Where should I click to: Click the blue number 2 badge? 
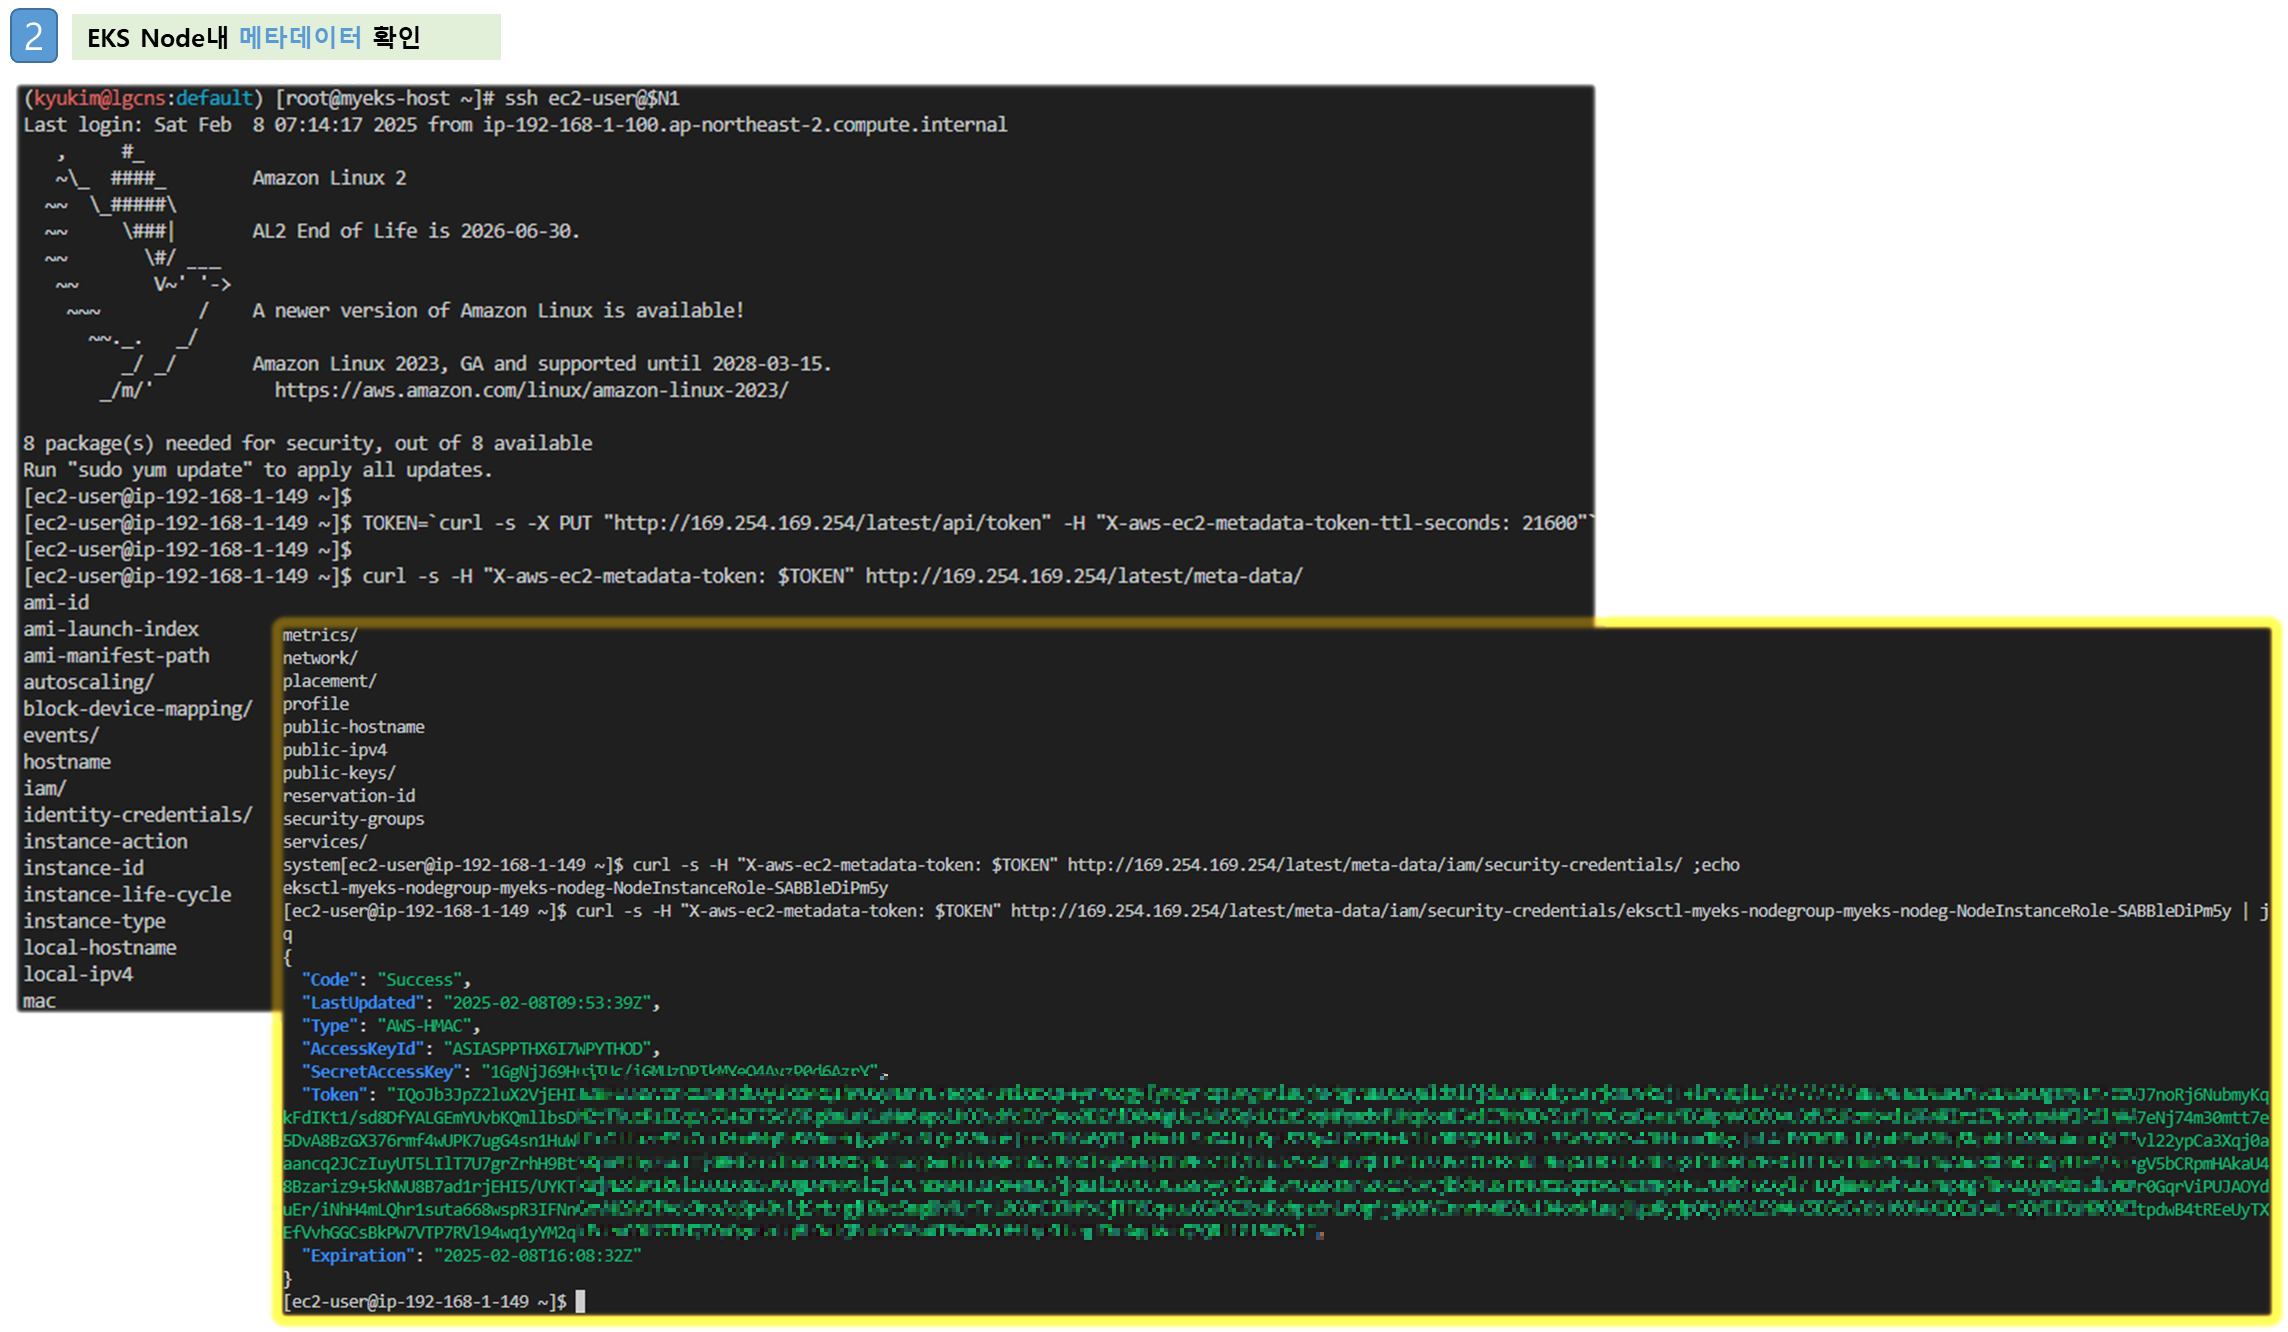(33, 36)
